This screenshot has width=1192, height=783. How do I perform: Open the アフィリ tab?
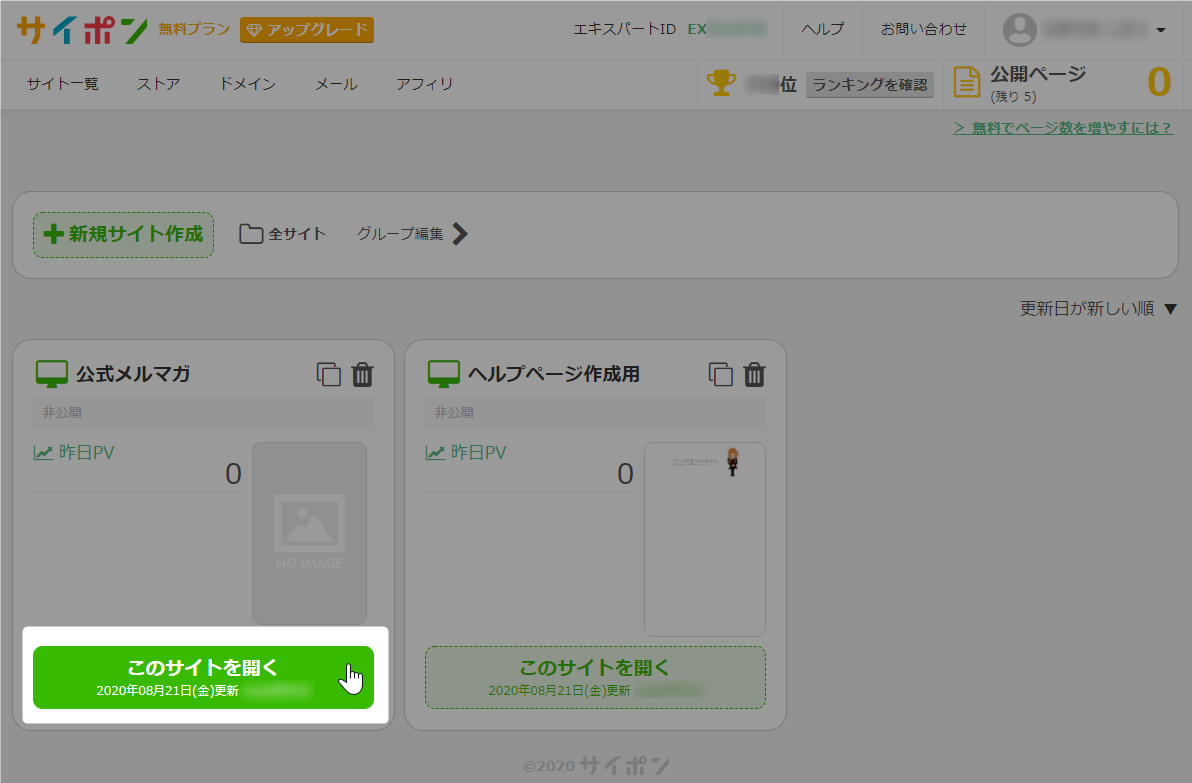pyautogui.click(x=424, y=84)
